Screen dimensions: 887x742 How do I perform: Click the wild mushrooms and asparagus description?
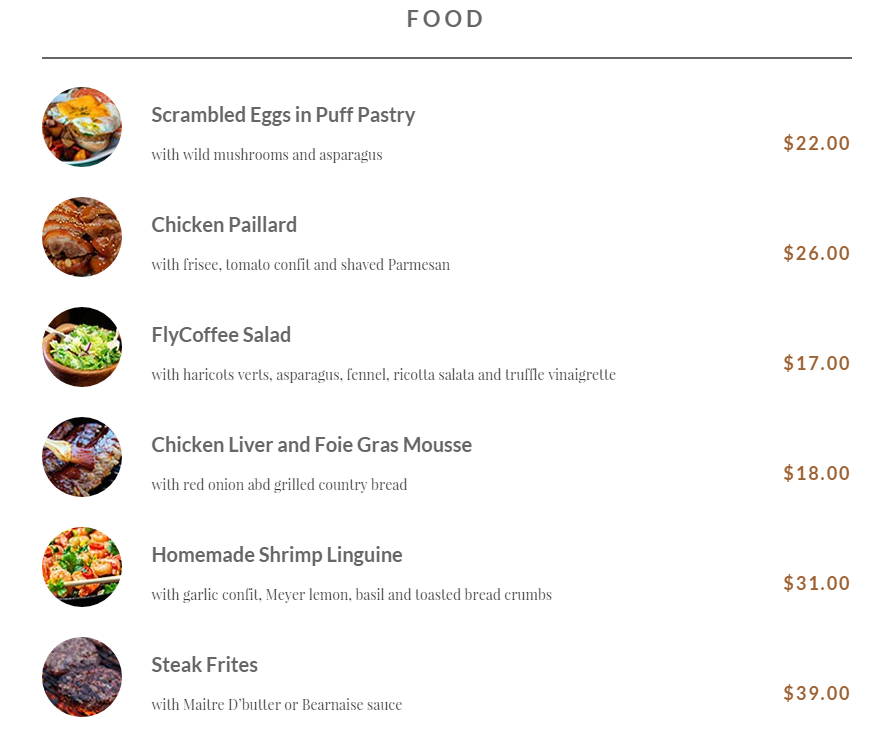coord(267,155)
